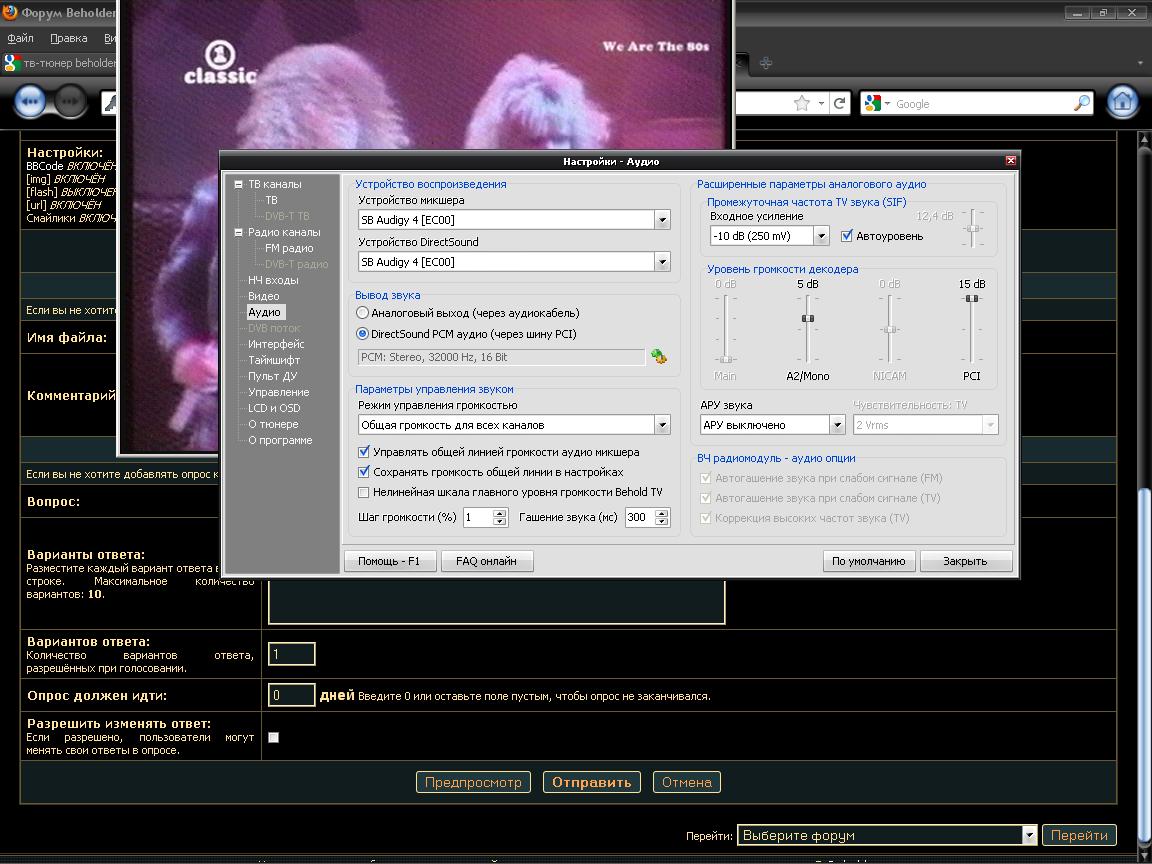Click the A2/Mono volume slider handle

coord(807,319)
